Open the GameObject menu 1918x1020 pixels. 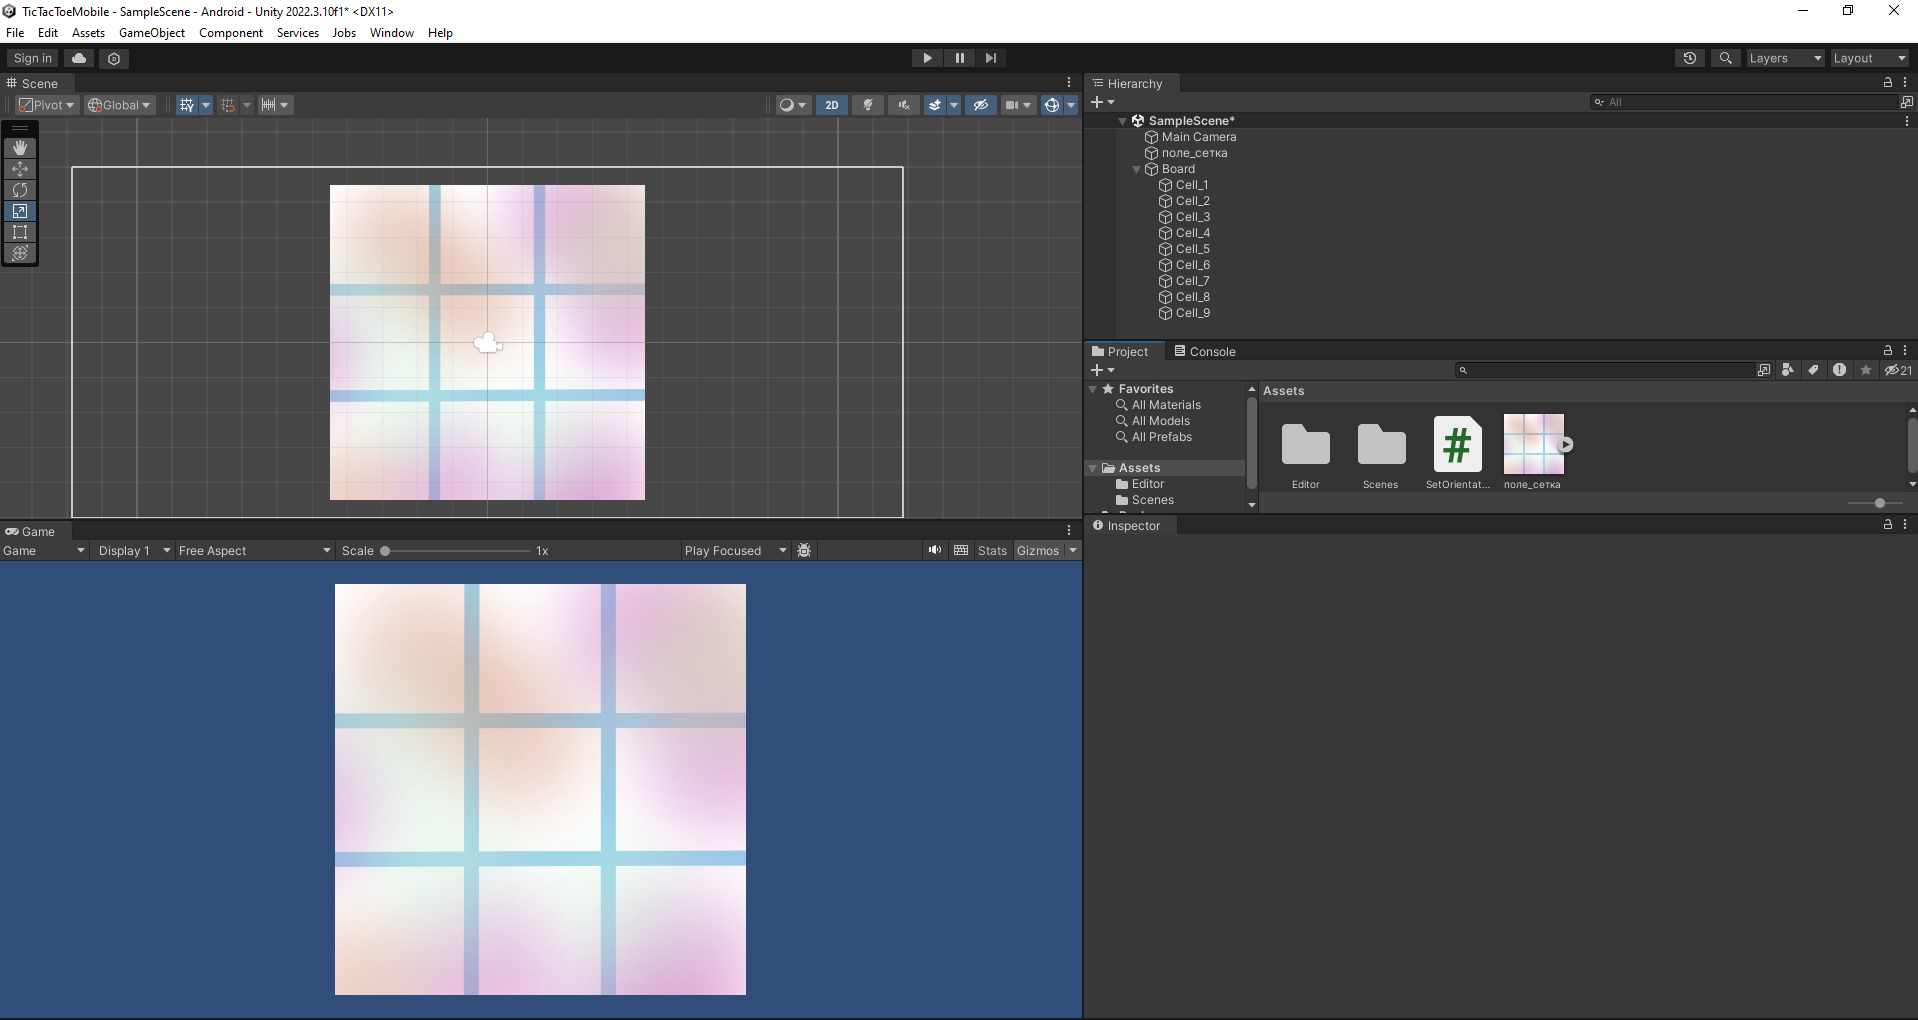point(152,33)
